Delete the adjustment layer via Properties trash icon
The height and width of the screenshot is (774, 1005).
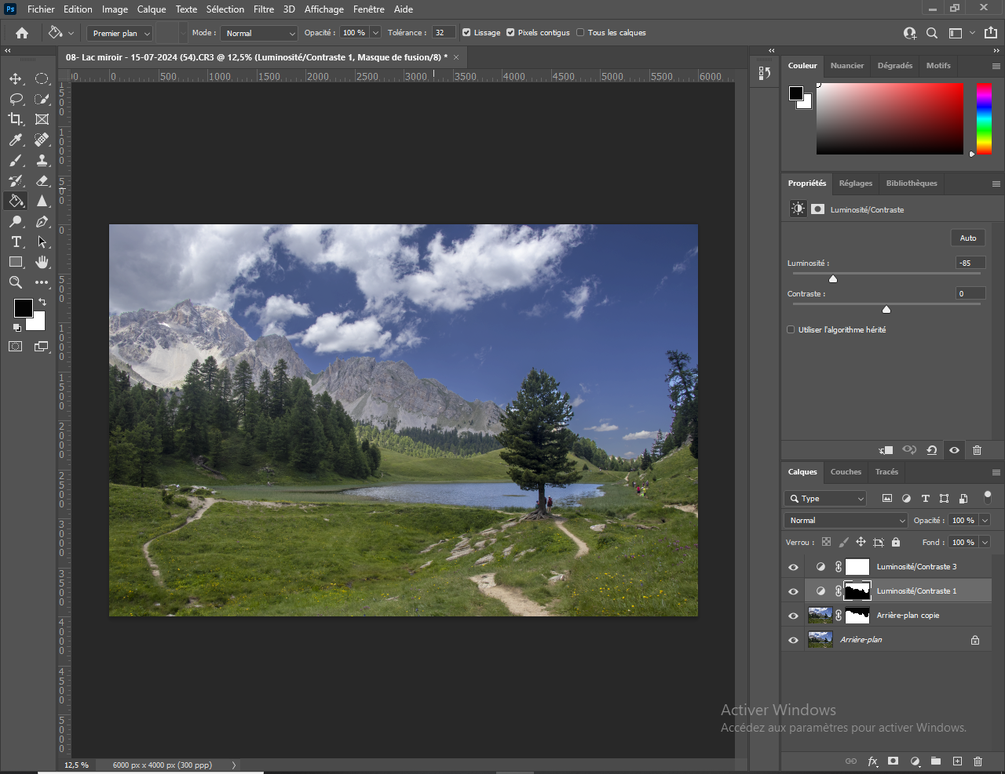coord(977,450)
